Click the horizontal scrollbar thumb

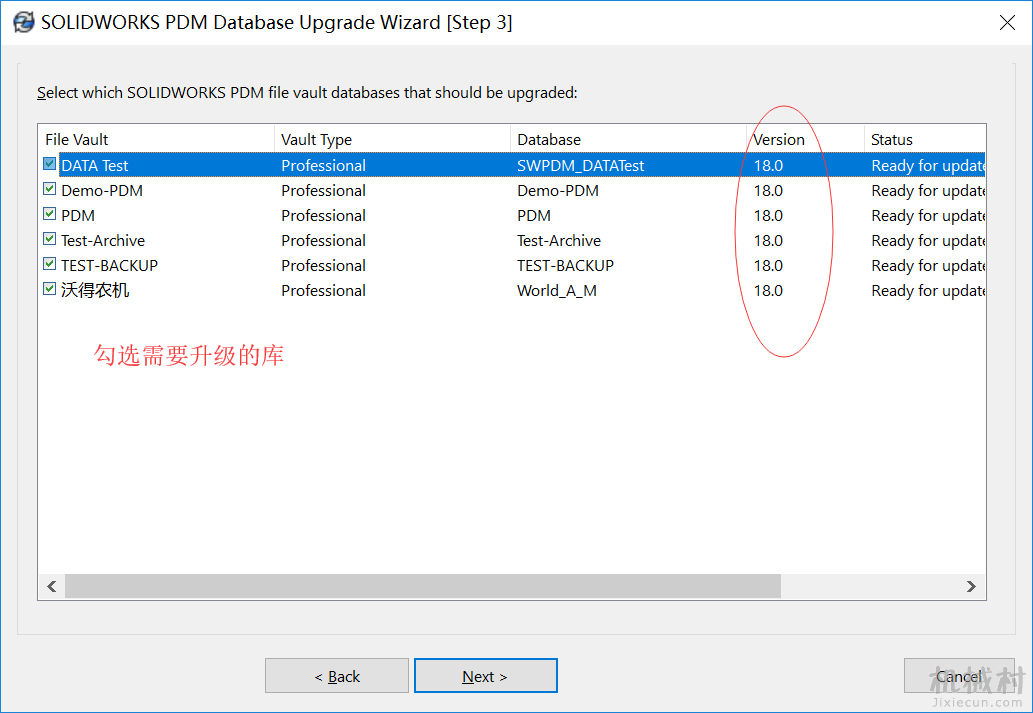422,586
